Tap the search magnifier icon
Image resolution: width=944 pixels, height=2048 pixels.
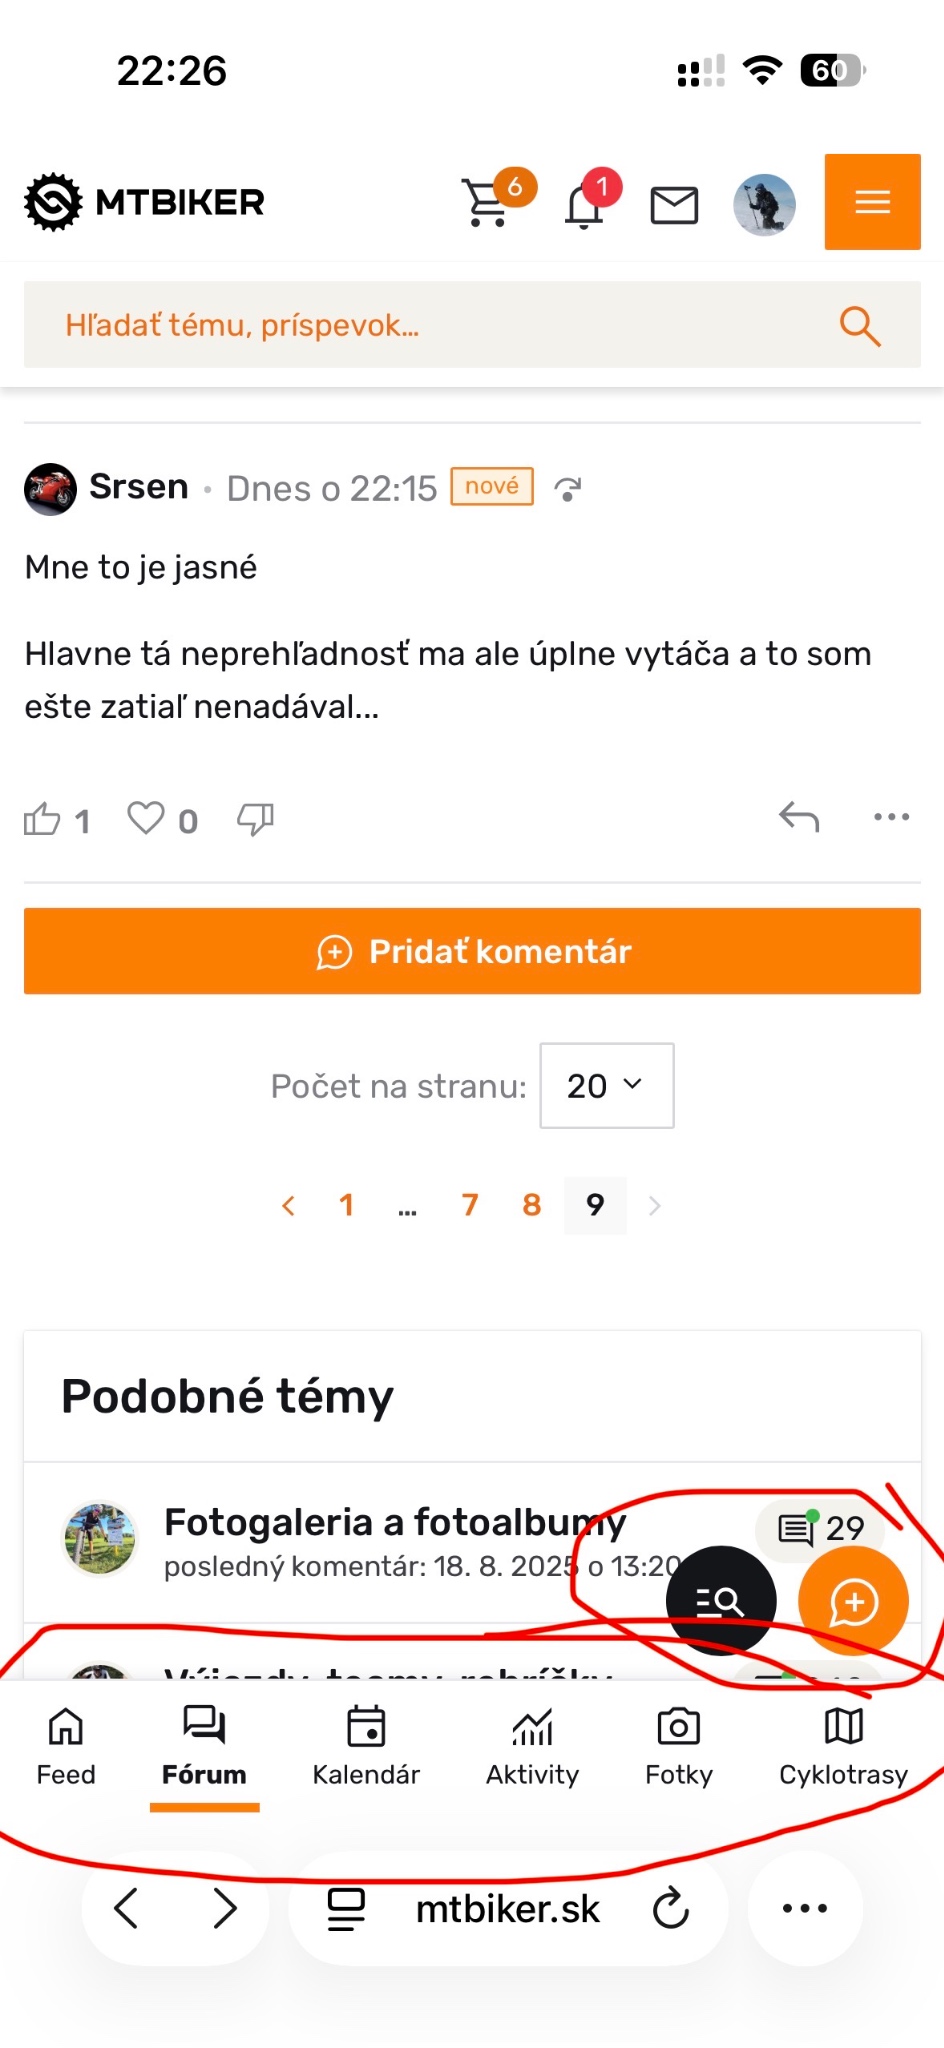(x=859, y=326)
